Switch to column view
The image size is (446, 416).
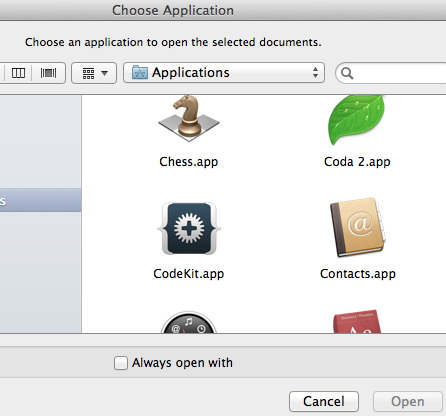tap(18, 73)
